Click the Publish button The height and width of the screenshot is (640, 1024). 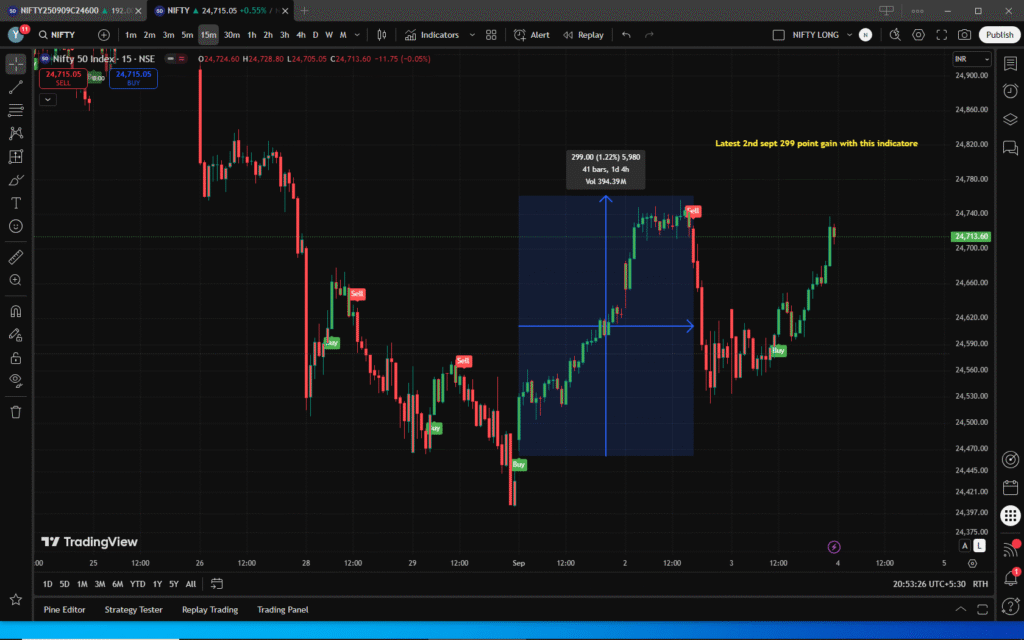pyautogui.click(x=999, y=35)
